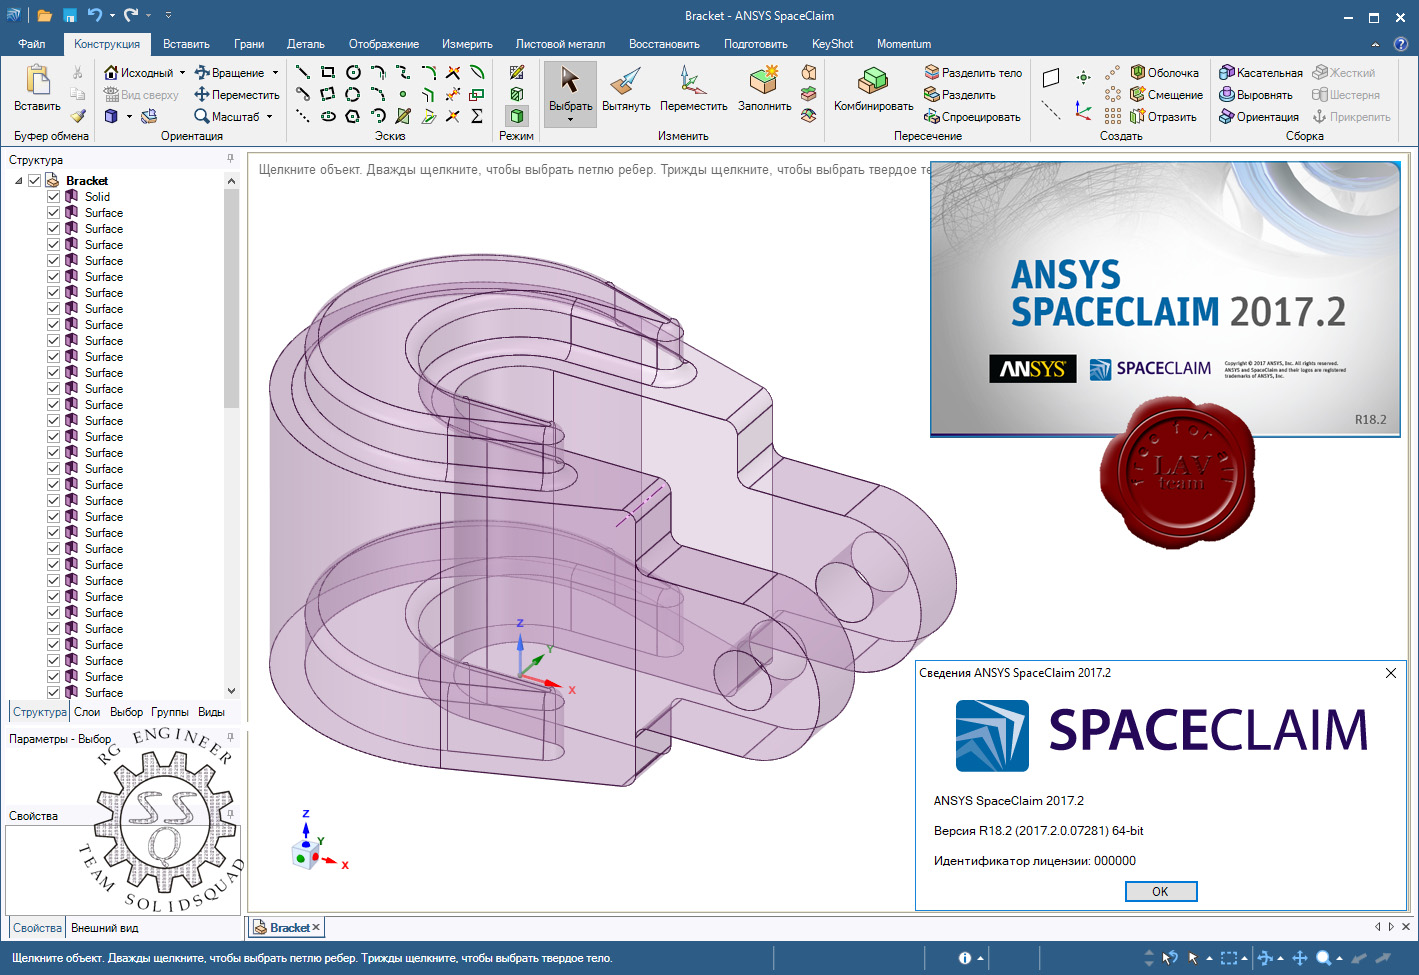Image resolution: width=1419 pixels, height=975 pixels.
Task: Switch to the Грани ribbon tab
Action: 249,44
